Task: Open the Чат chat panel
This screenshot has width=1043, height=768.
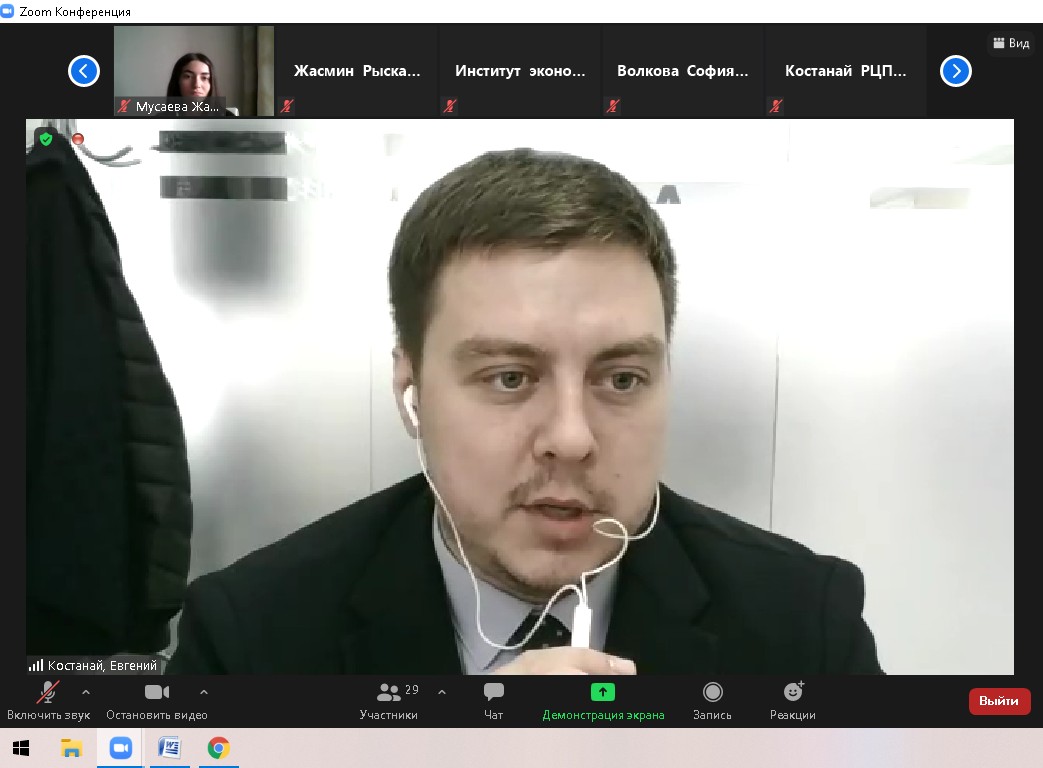Action: point(494,701)
